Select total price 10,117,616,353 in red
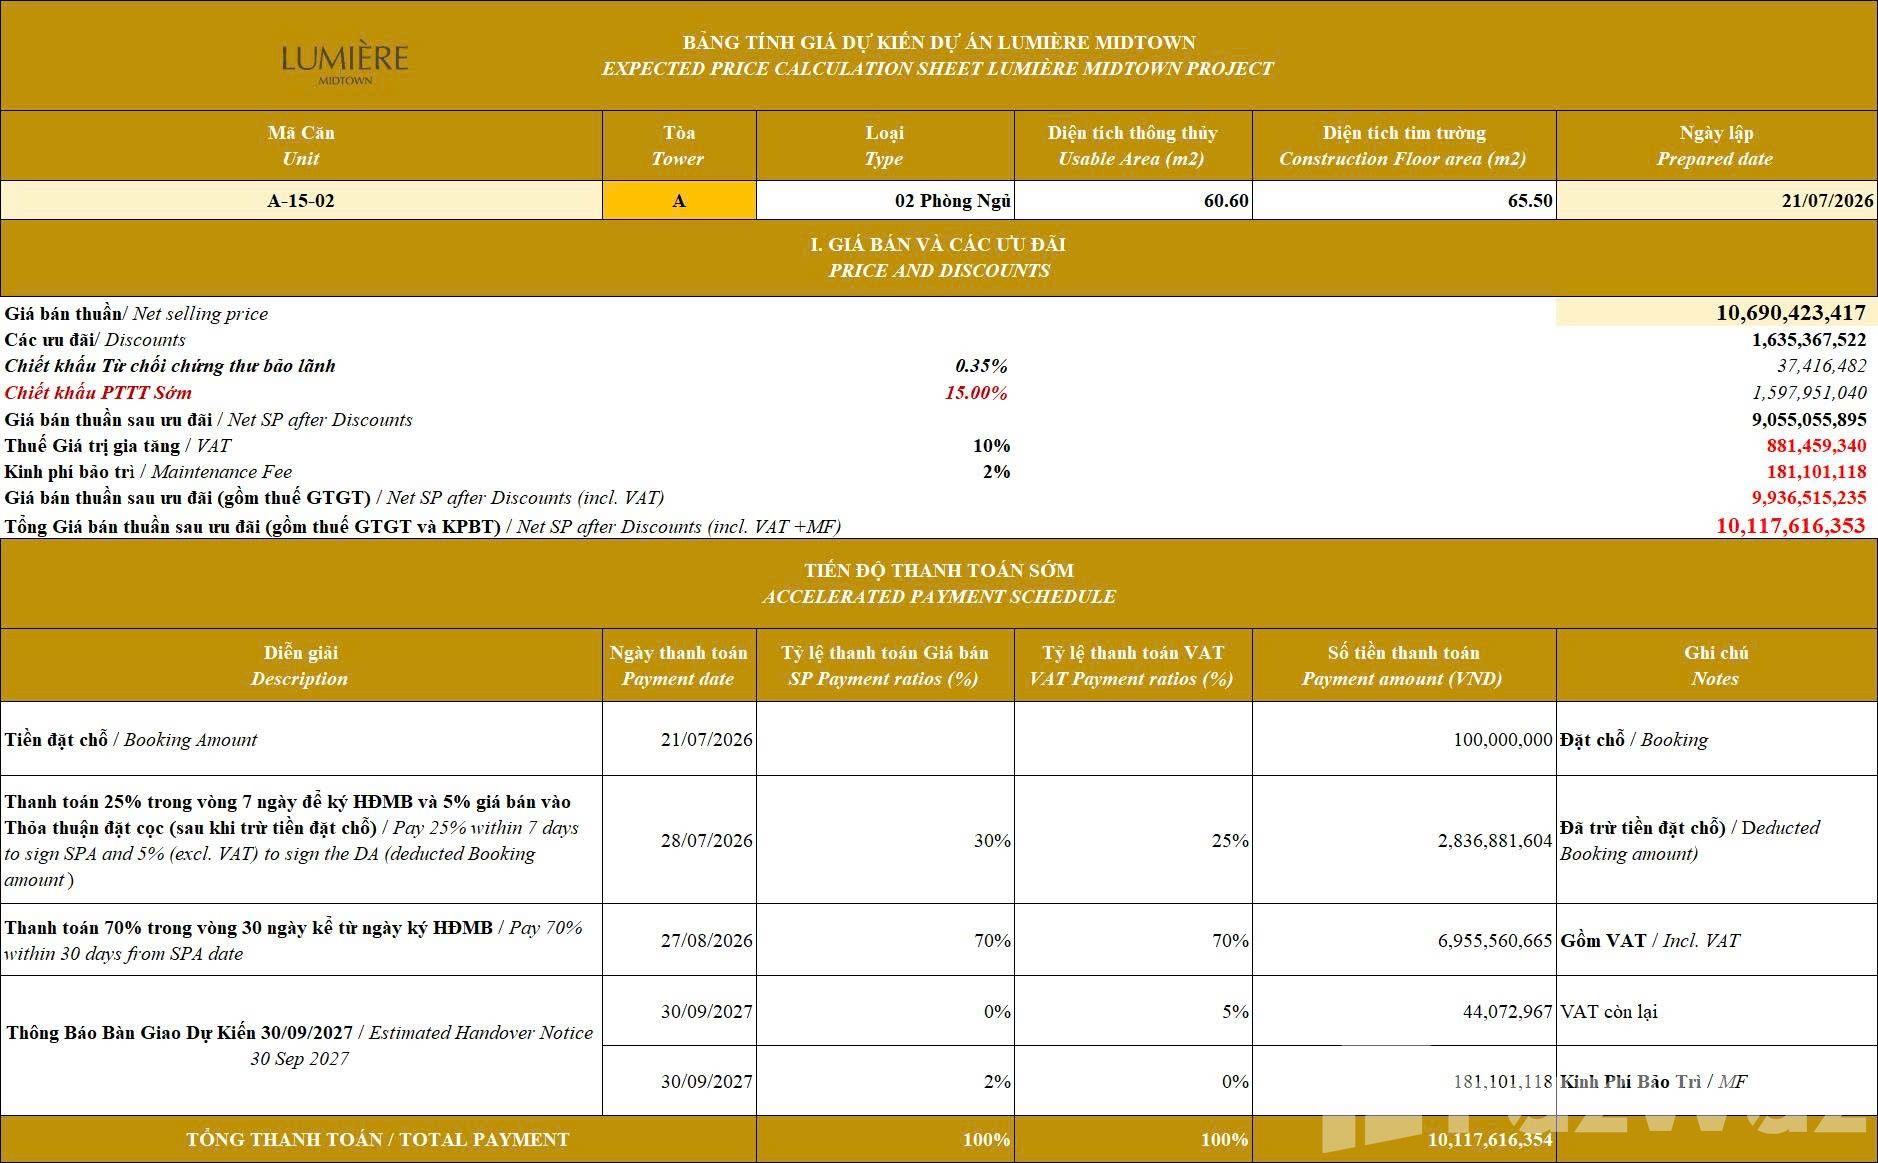The image size is (1878, 1163). 1790,526
